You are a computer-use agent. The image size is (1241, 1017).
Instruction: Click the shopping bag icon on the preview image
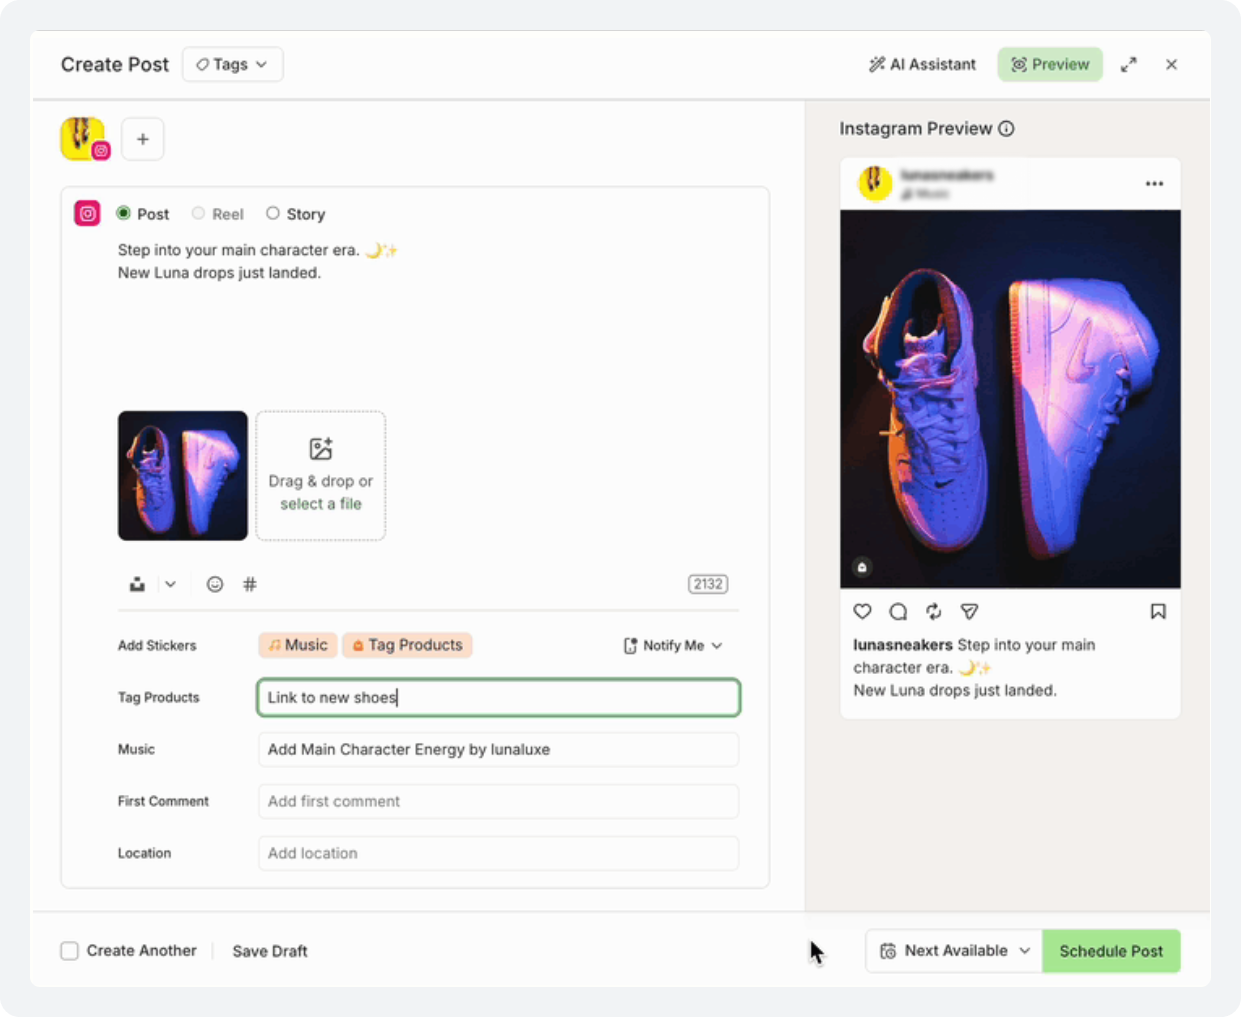[x=862, y=567]
